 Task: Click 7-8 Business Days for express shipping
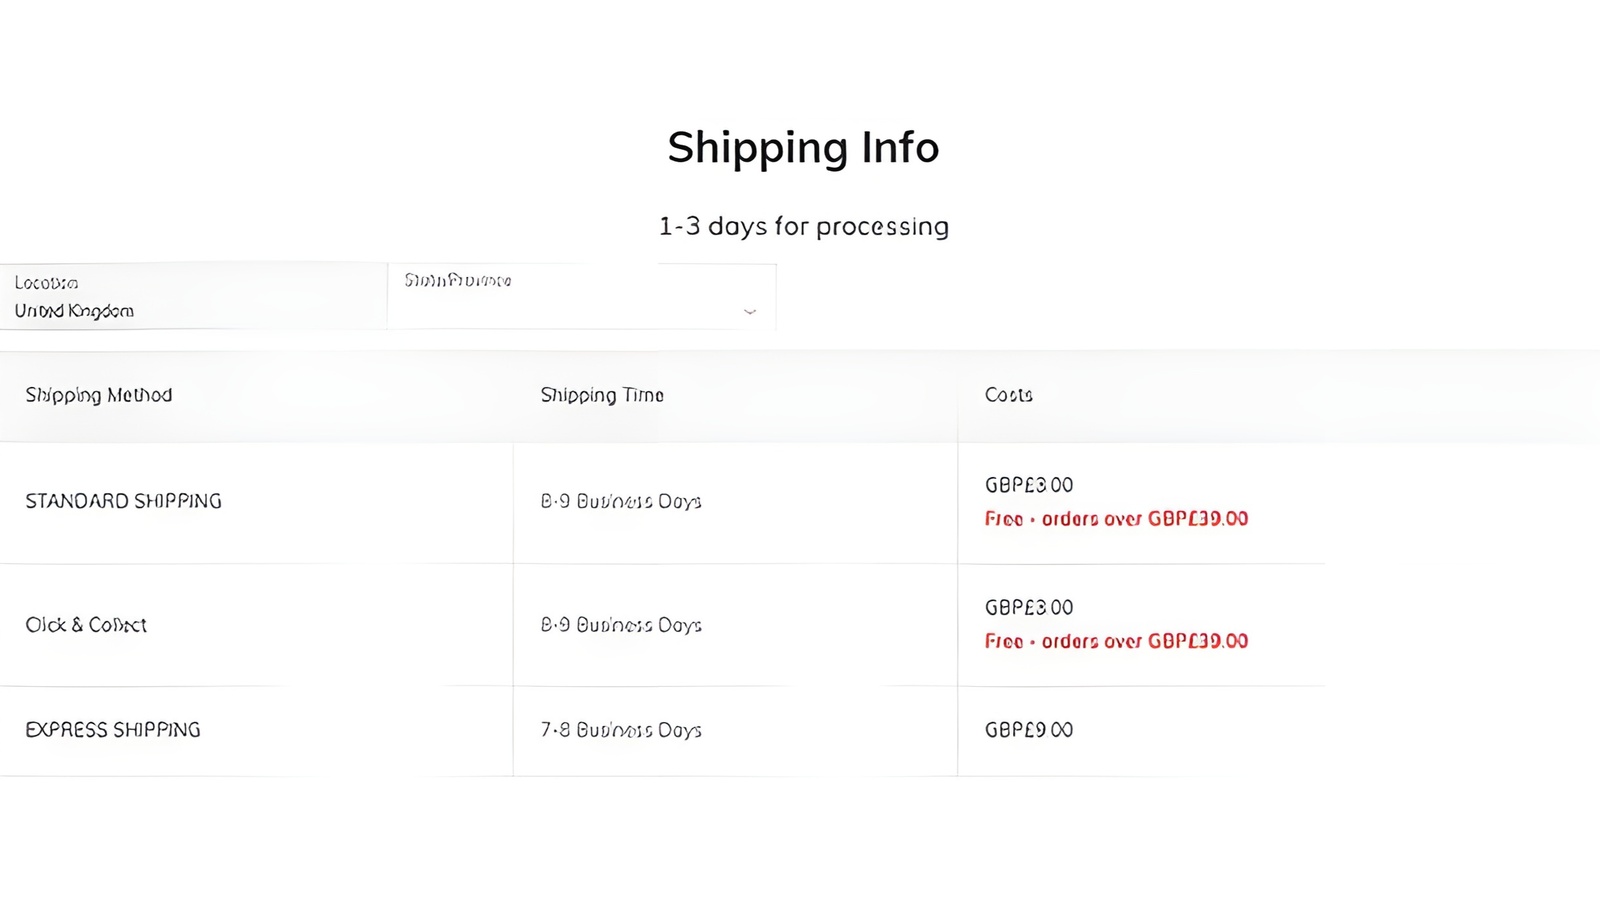[x=622, y=730]
